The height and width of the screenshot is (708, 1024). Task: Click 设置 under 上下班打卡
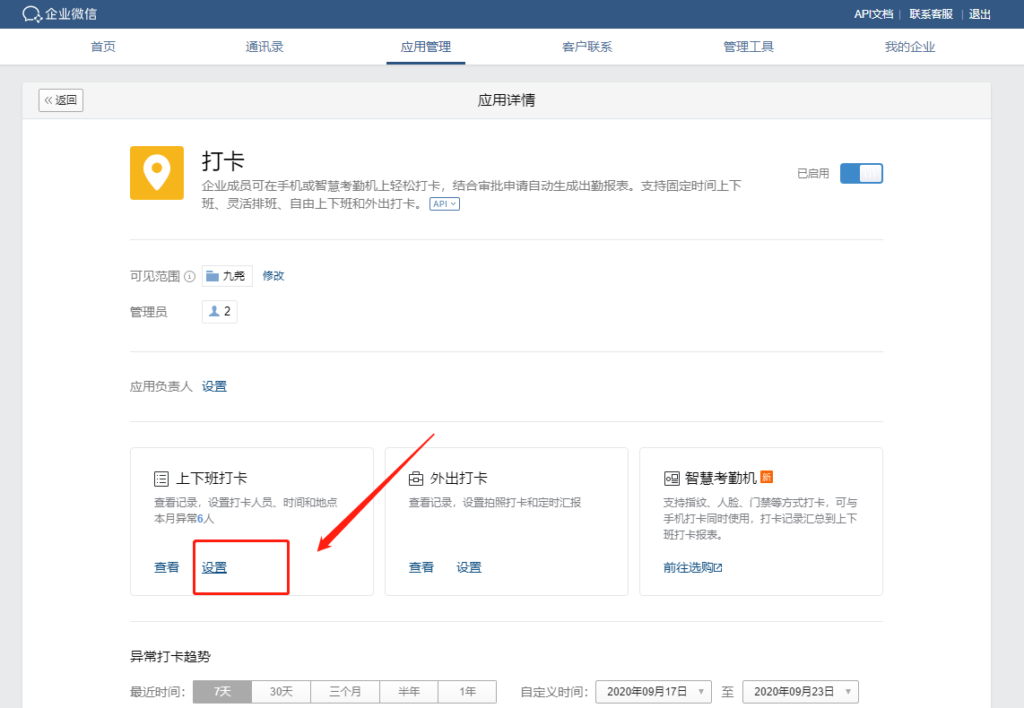(x=214, y=567)
